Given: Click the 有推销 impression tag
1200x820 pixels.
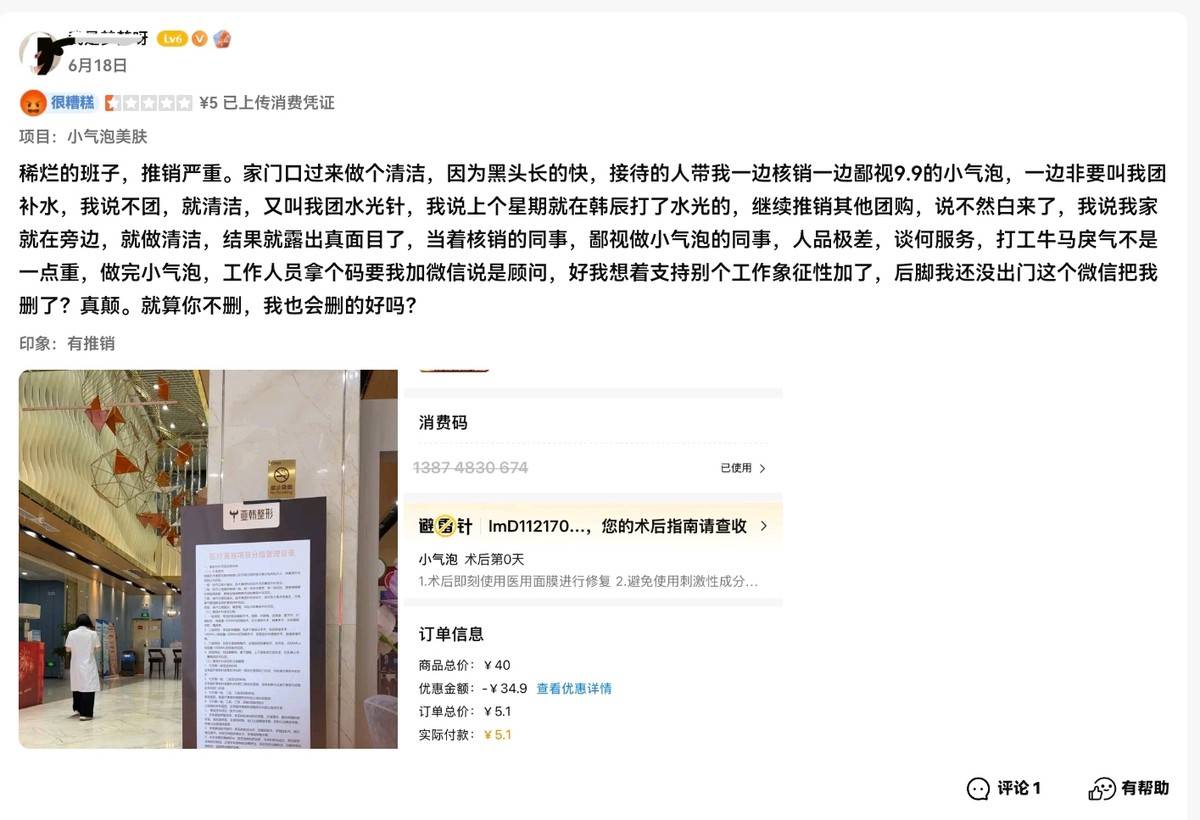Looking at the screenshot, I should [x=91, y=343].
